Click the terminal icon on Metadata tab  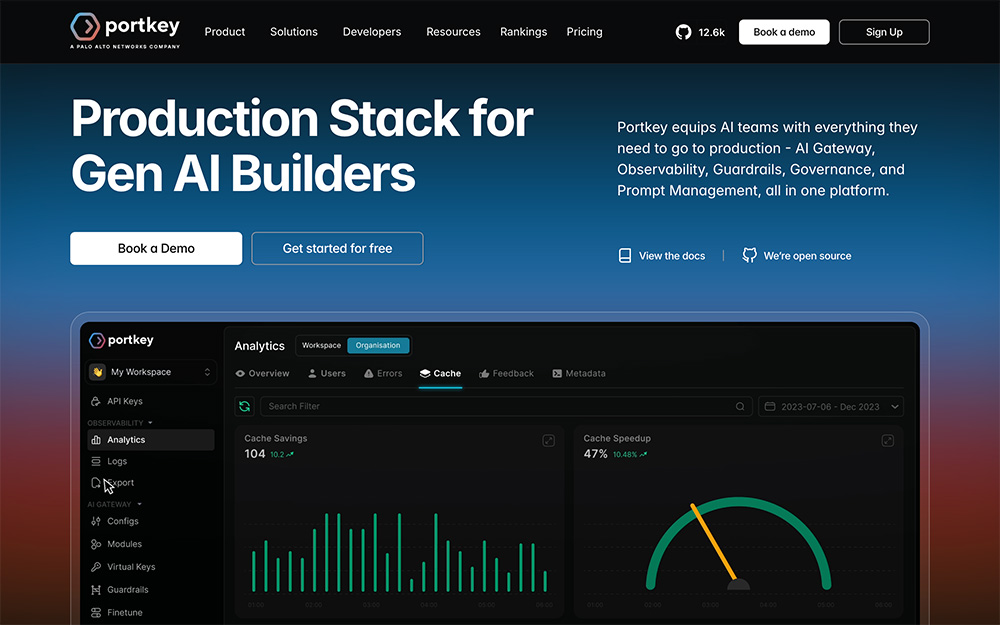pyautogui.click(x=557, y=374)
